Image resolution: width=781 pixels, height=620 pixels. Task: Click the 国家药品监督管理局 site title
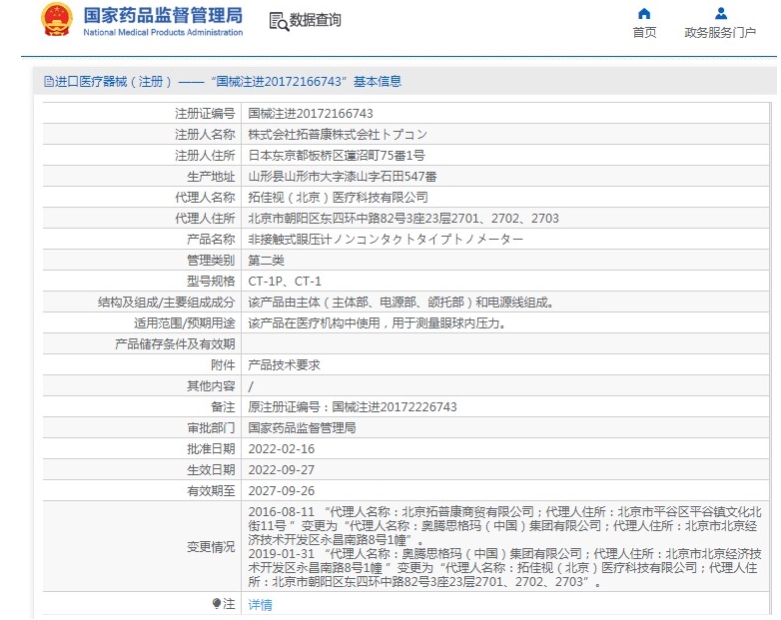(162, 15)
